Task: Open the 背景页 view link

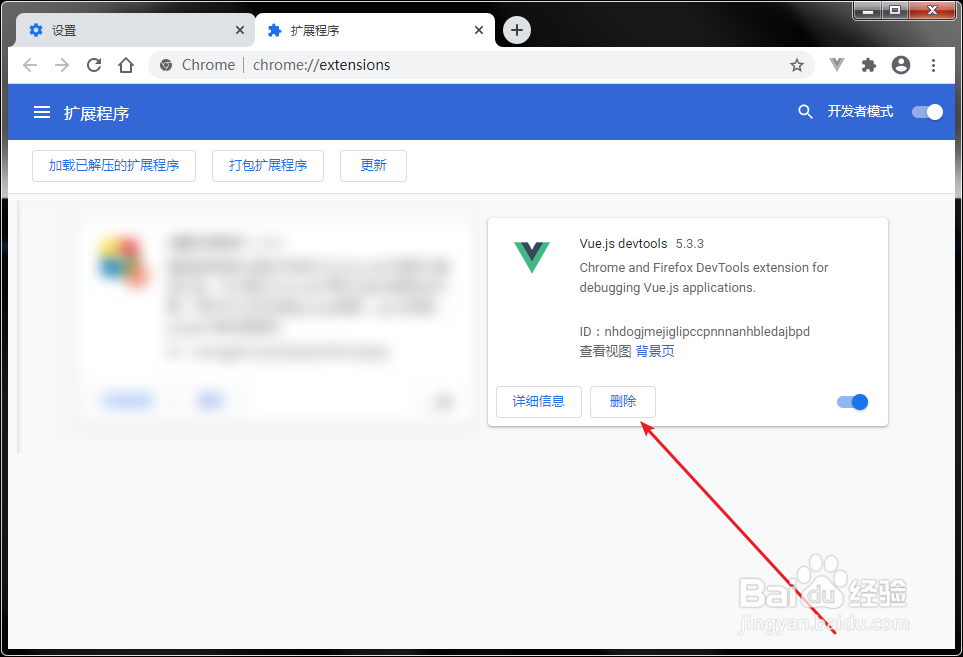Action: pyautogui.click(x=655, y=351)
